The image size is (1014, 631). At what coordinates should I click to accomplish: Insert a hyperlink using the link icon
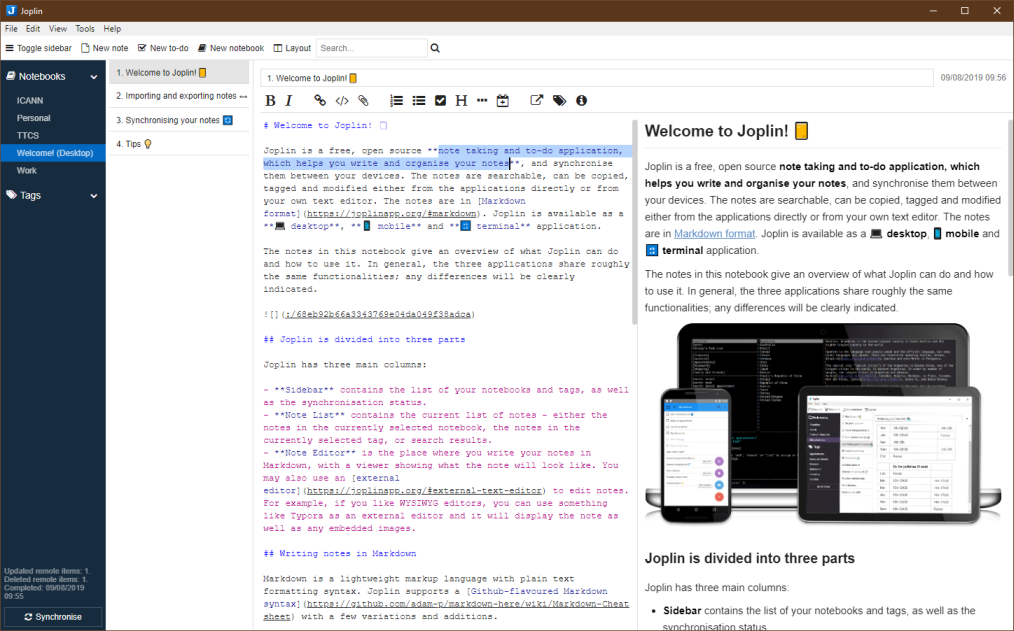point(320,100)
